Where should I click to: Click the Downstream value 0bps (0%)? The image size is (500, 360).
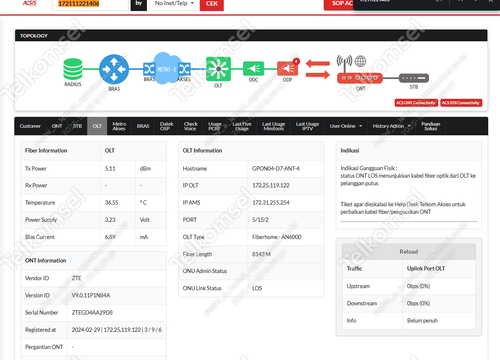pos(418,304)
